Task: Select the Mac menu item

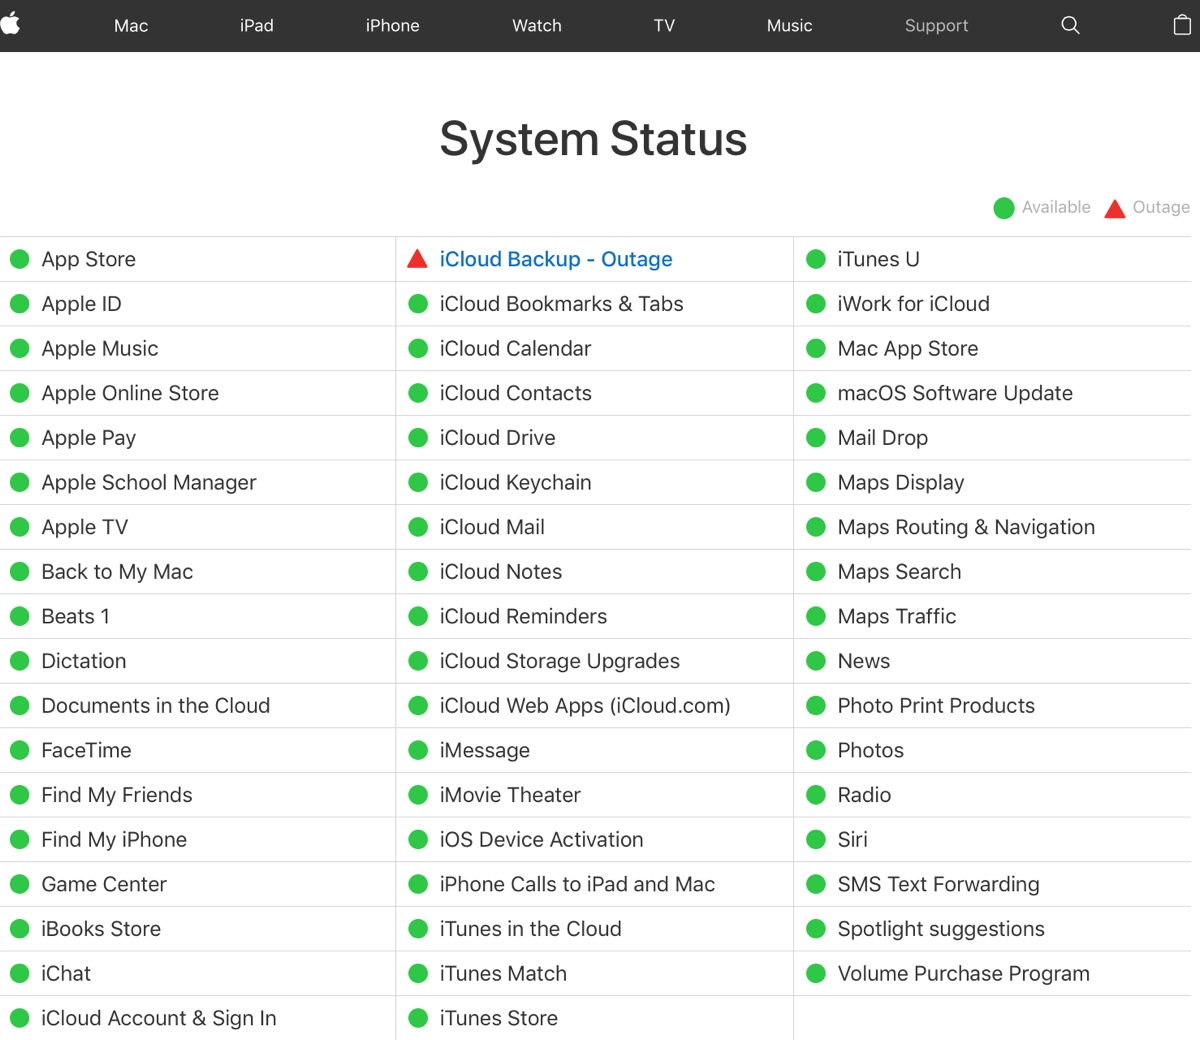Action: click(x=130, y=26)
